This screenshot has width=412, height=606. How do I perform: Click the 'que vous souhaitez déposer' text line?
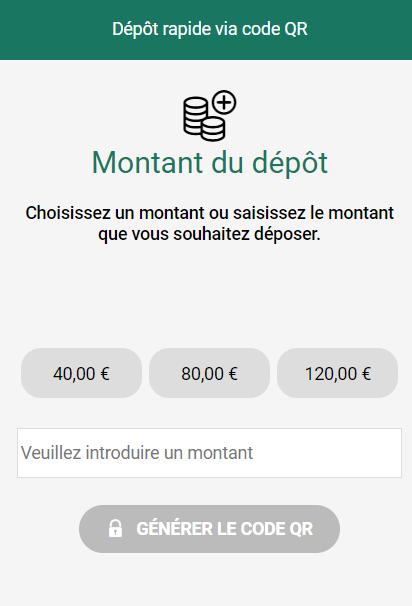pos(209,234)
